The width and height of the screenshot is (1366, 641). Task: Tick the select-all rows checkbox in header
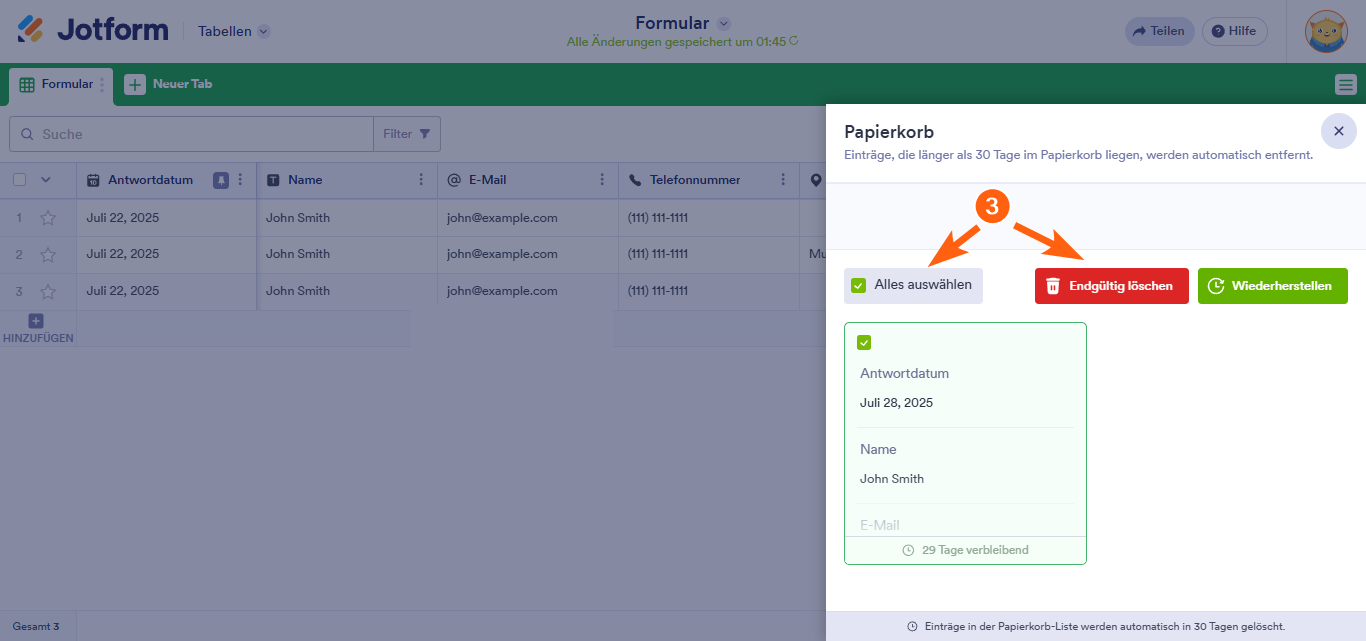[x=19, y=180]
